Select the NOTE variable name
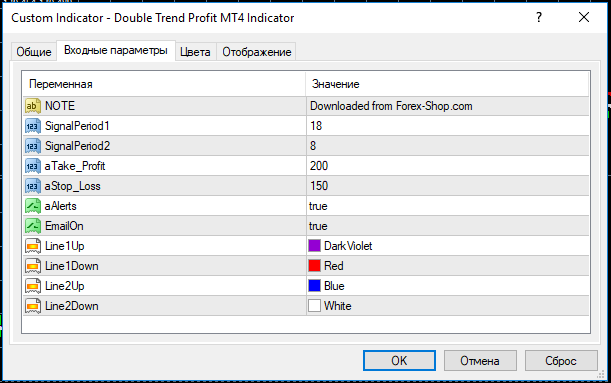Image resolution: width=611 pixels, height=383 pixels. [x=60, y=106]
